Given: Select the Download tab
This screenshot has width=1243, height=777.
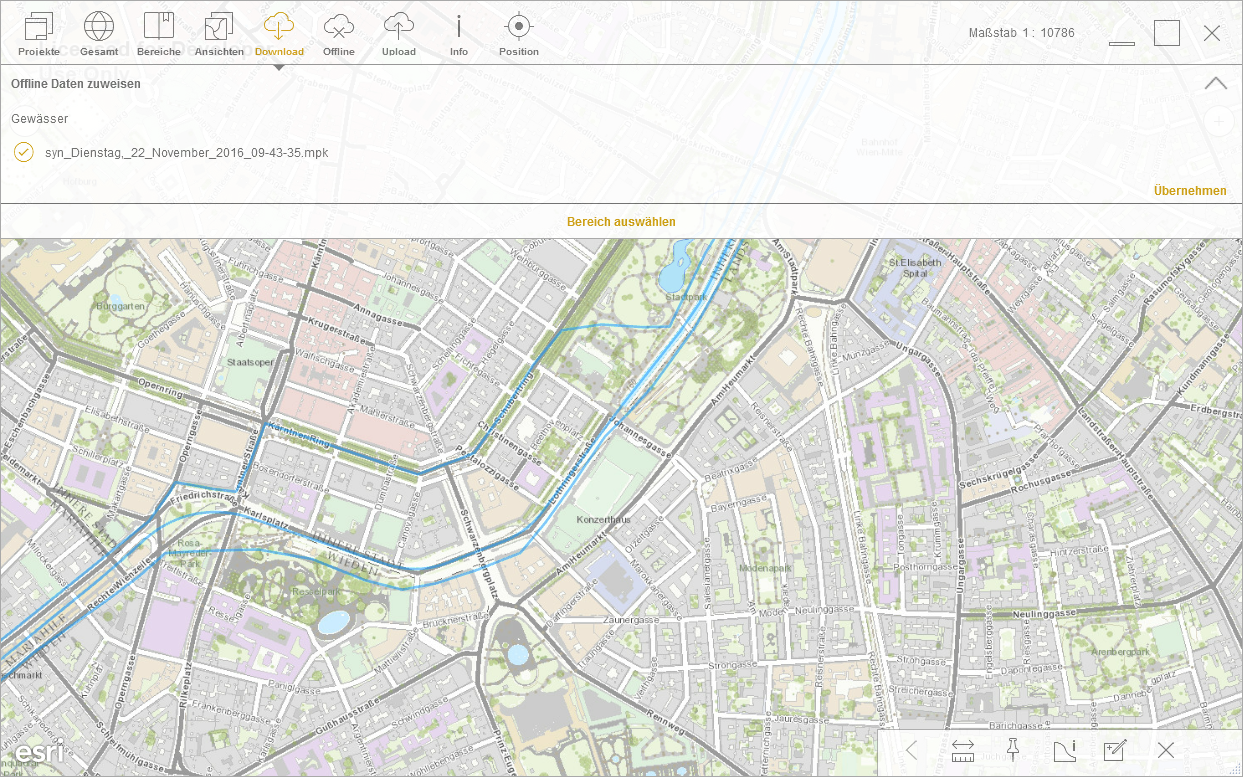Looking at the screenshot, I should click(x=279, y=34).
